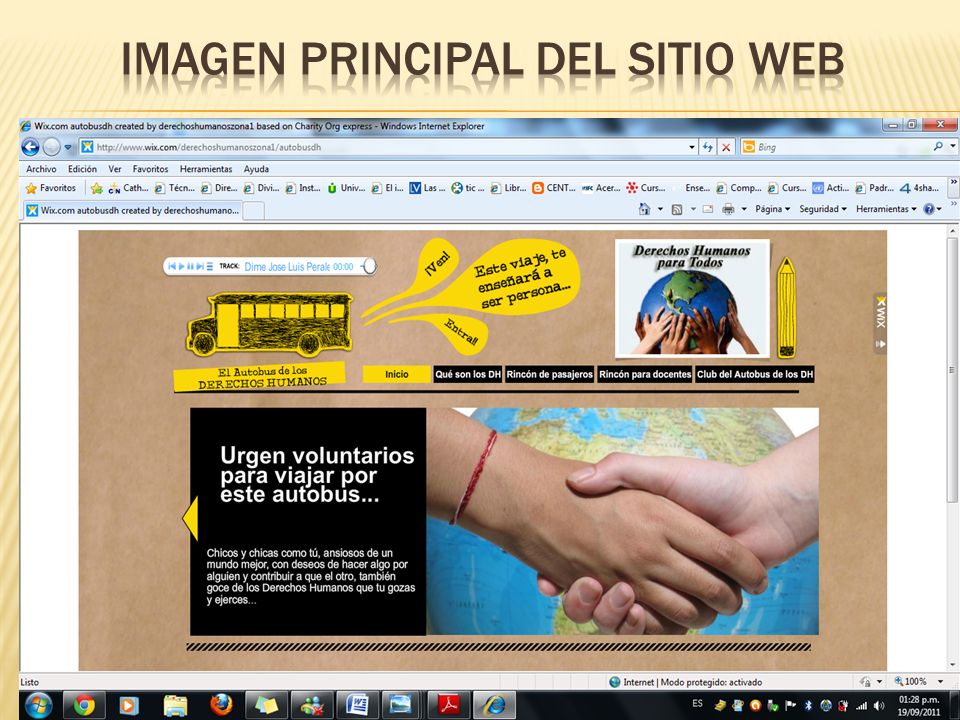
Task: Go to the Inicio page
Action: 396,374
